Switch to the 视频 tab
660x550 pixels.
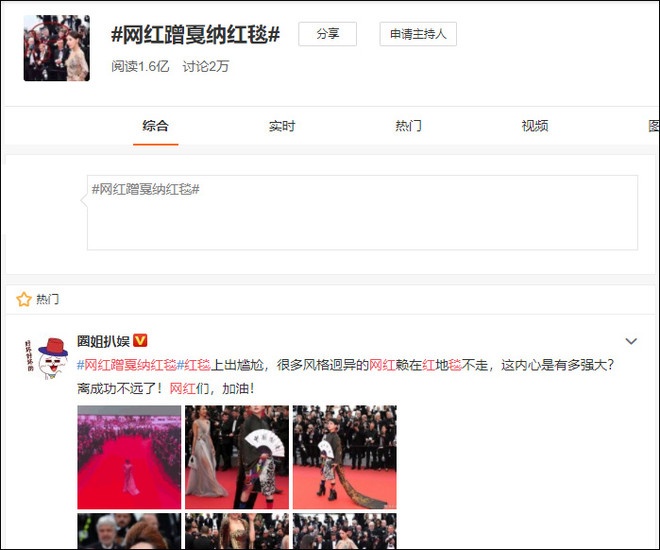coord(535,126)
